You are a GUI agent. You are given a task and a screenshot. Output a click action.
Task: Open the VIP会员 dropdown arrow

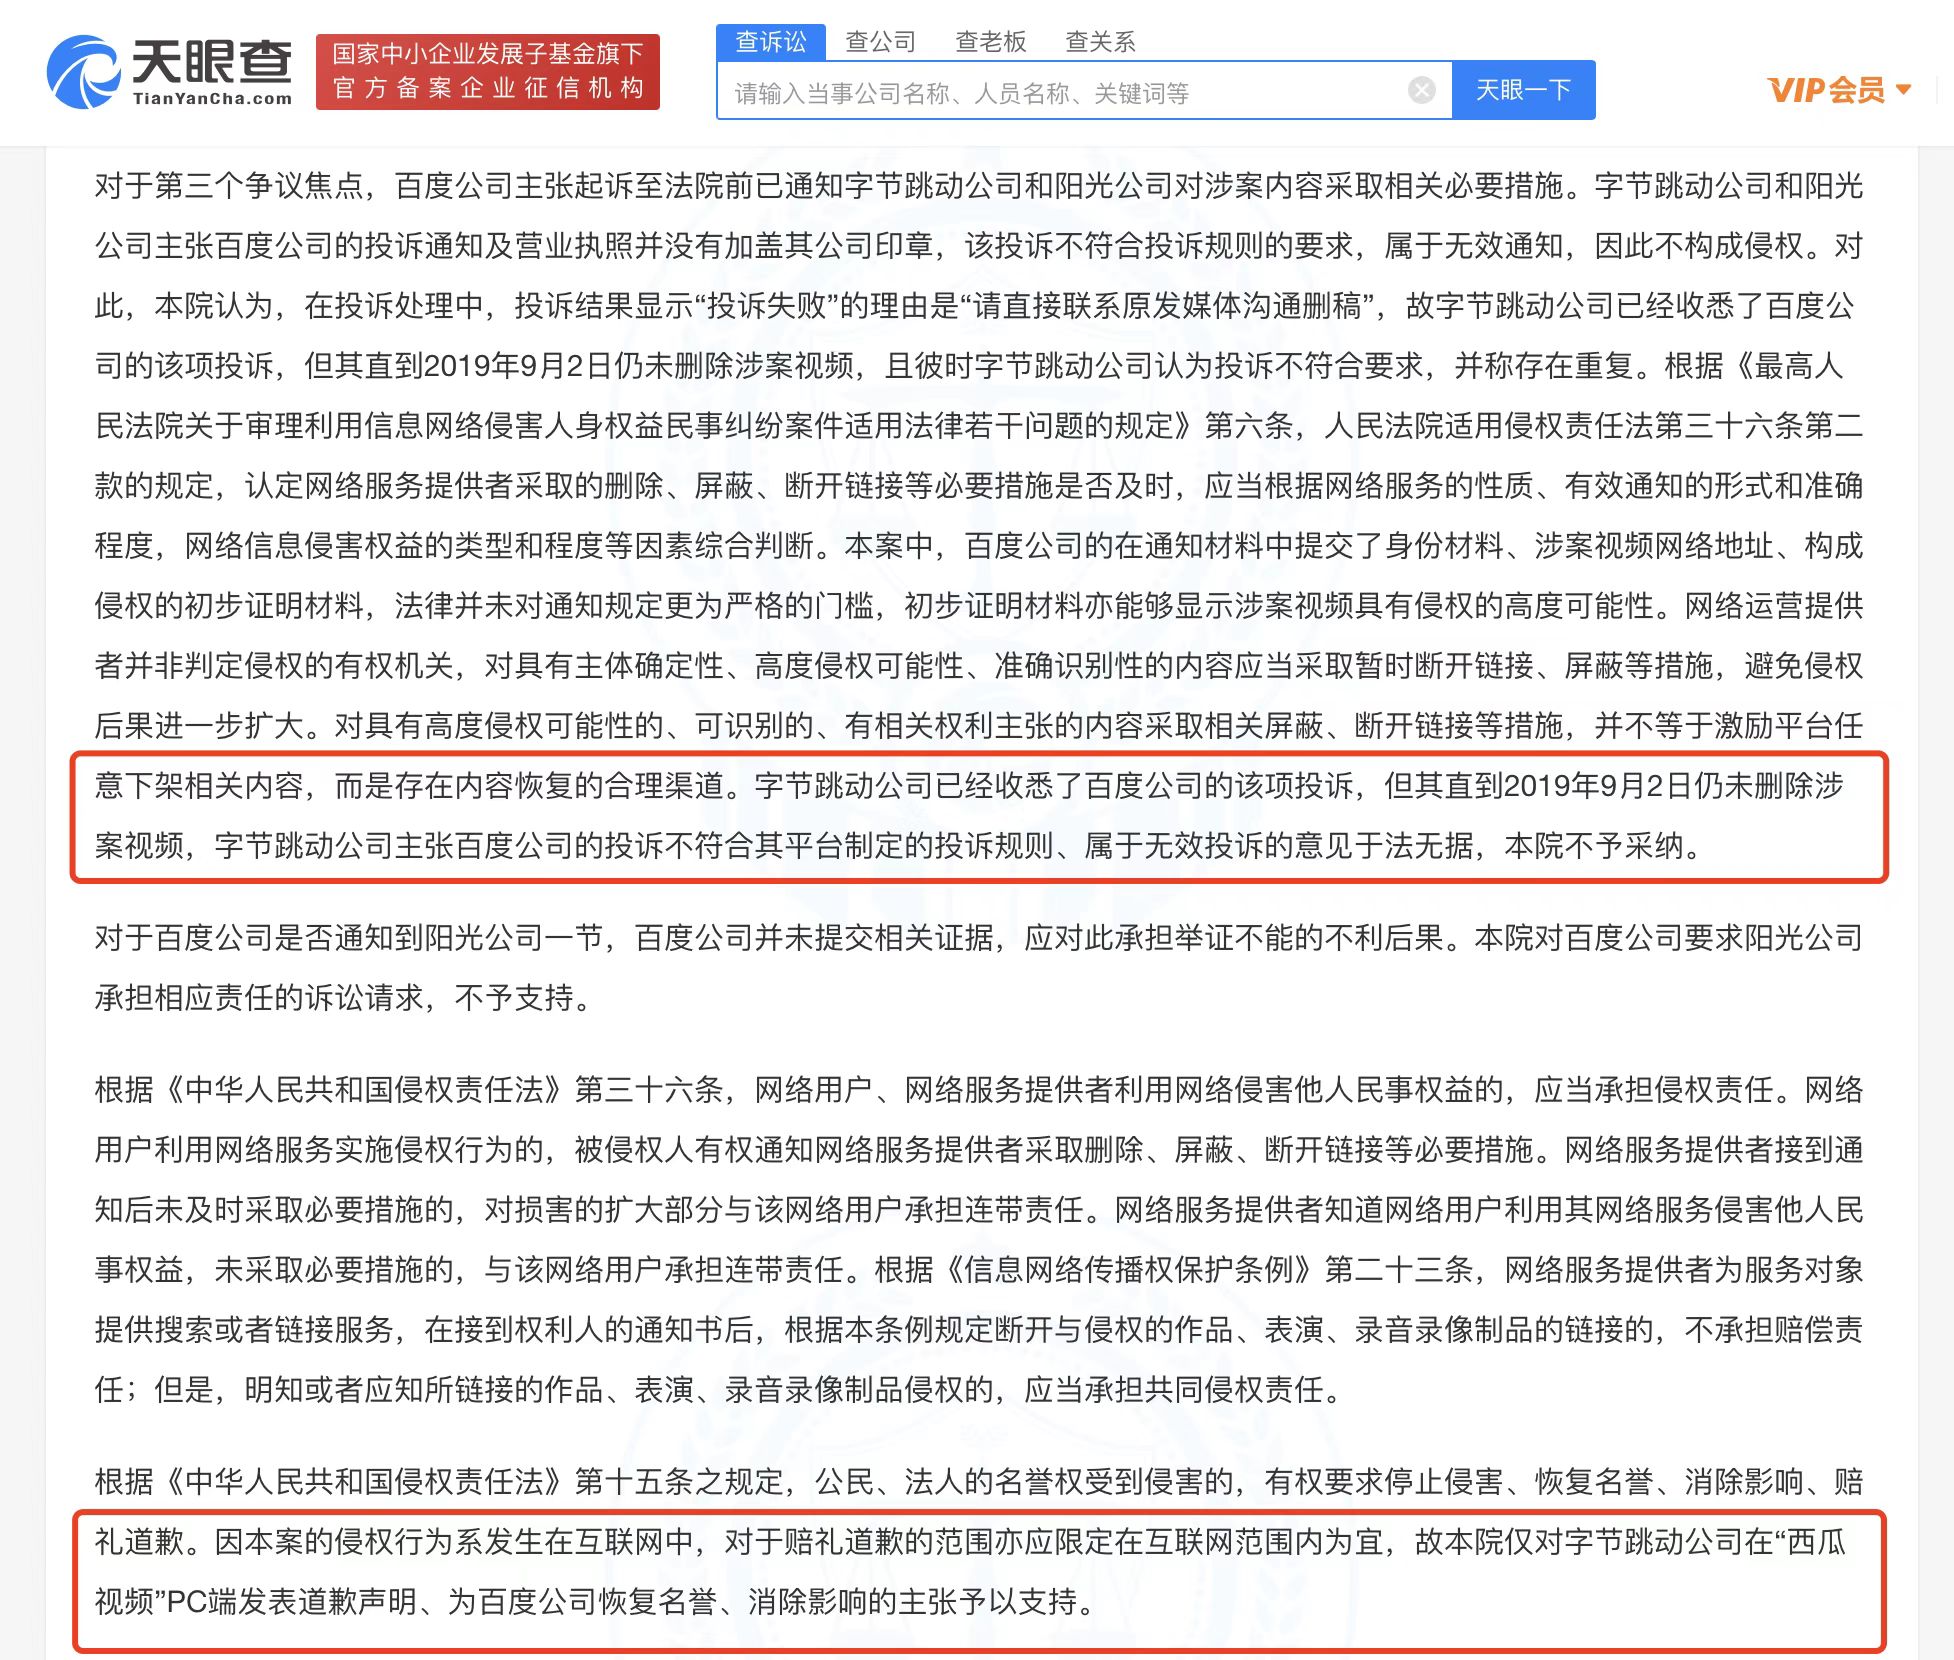coord(1903,90)
